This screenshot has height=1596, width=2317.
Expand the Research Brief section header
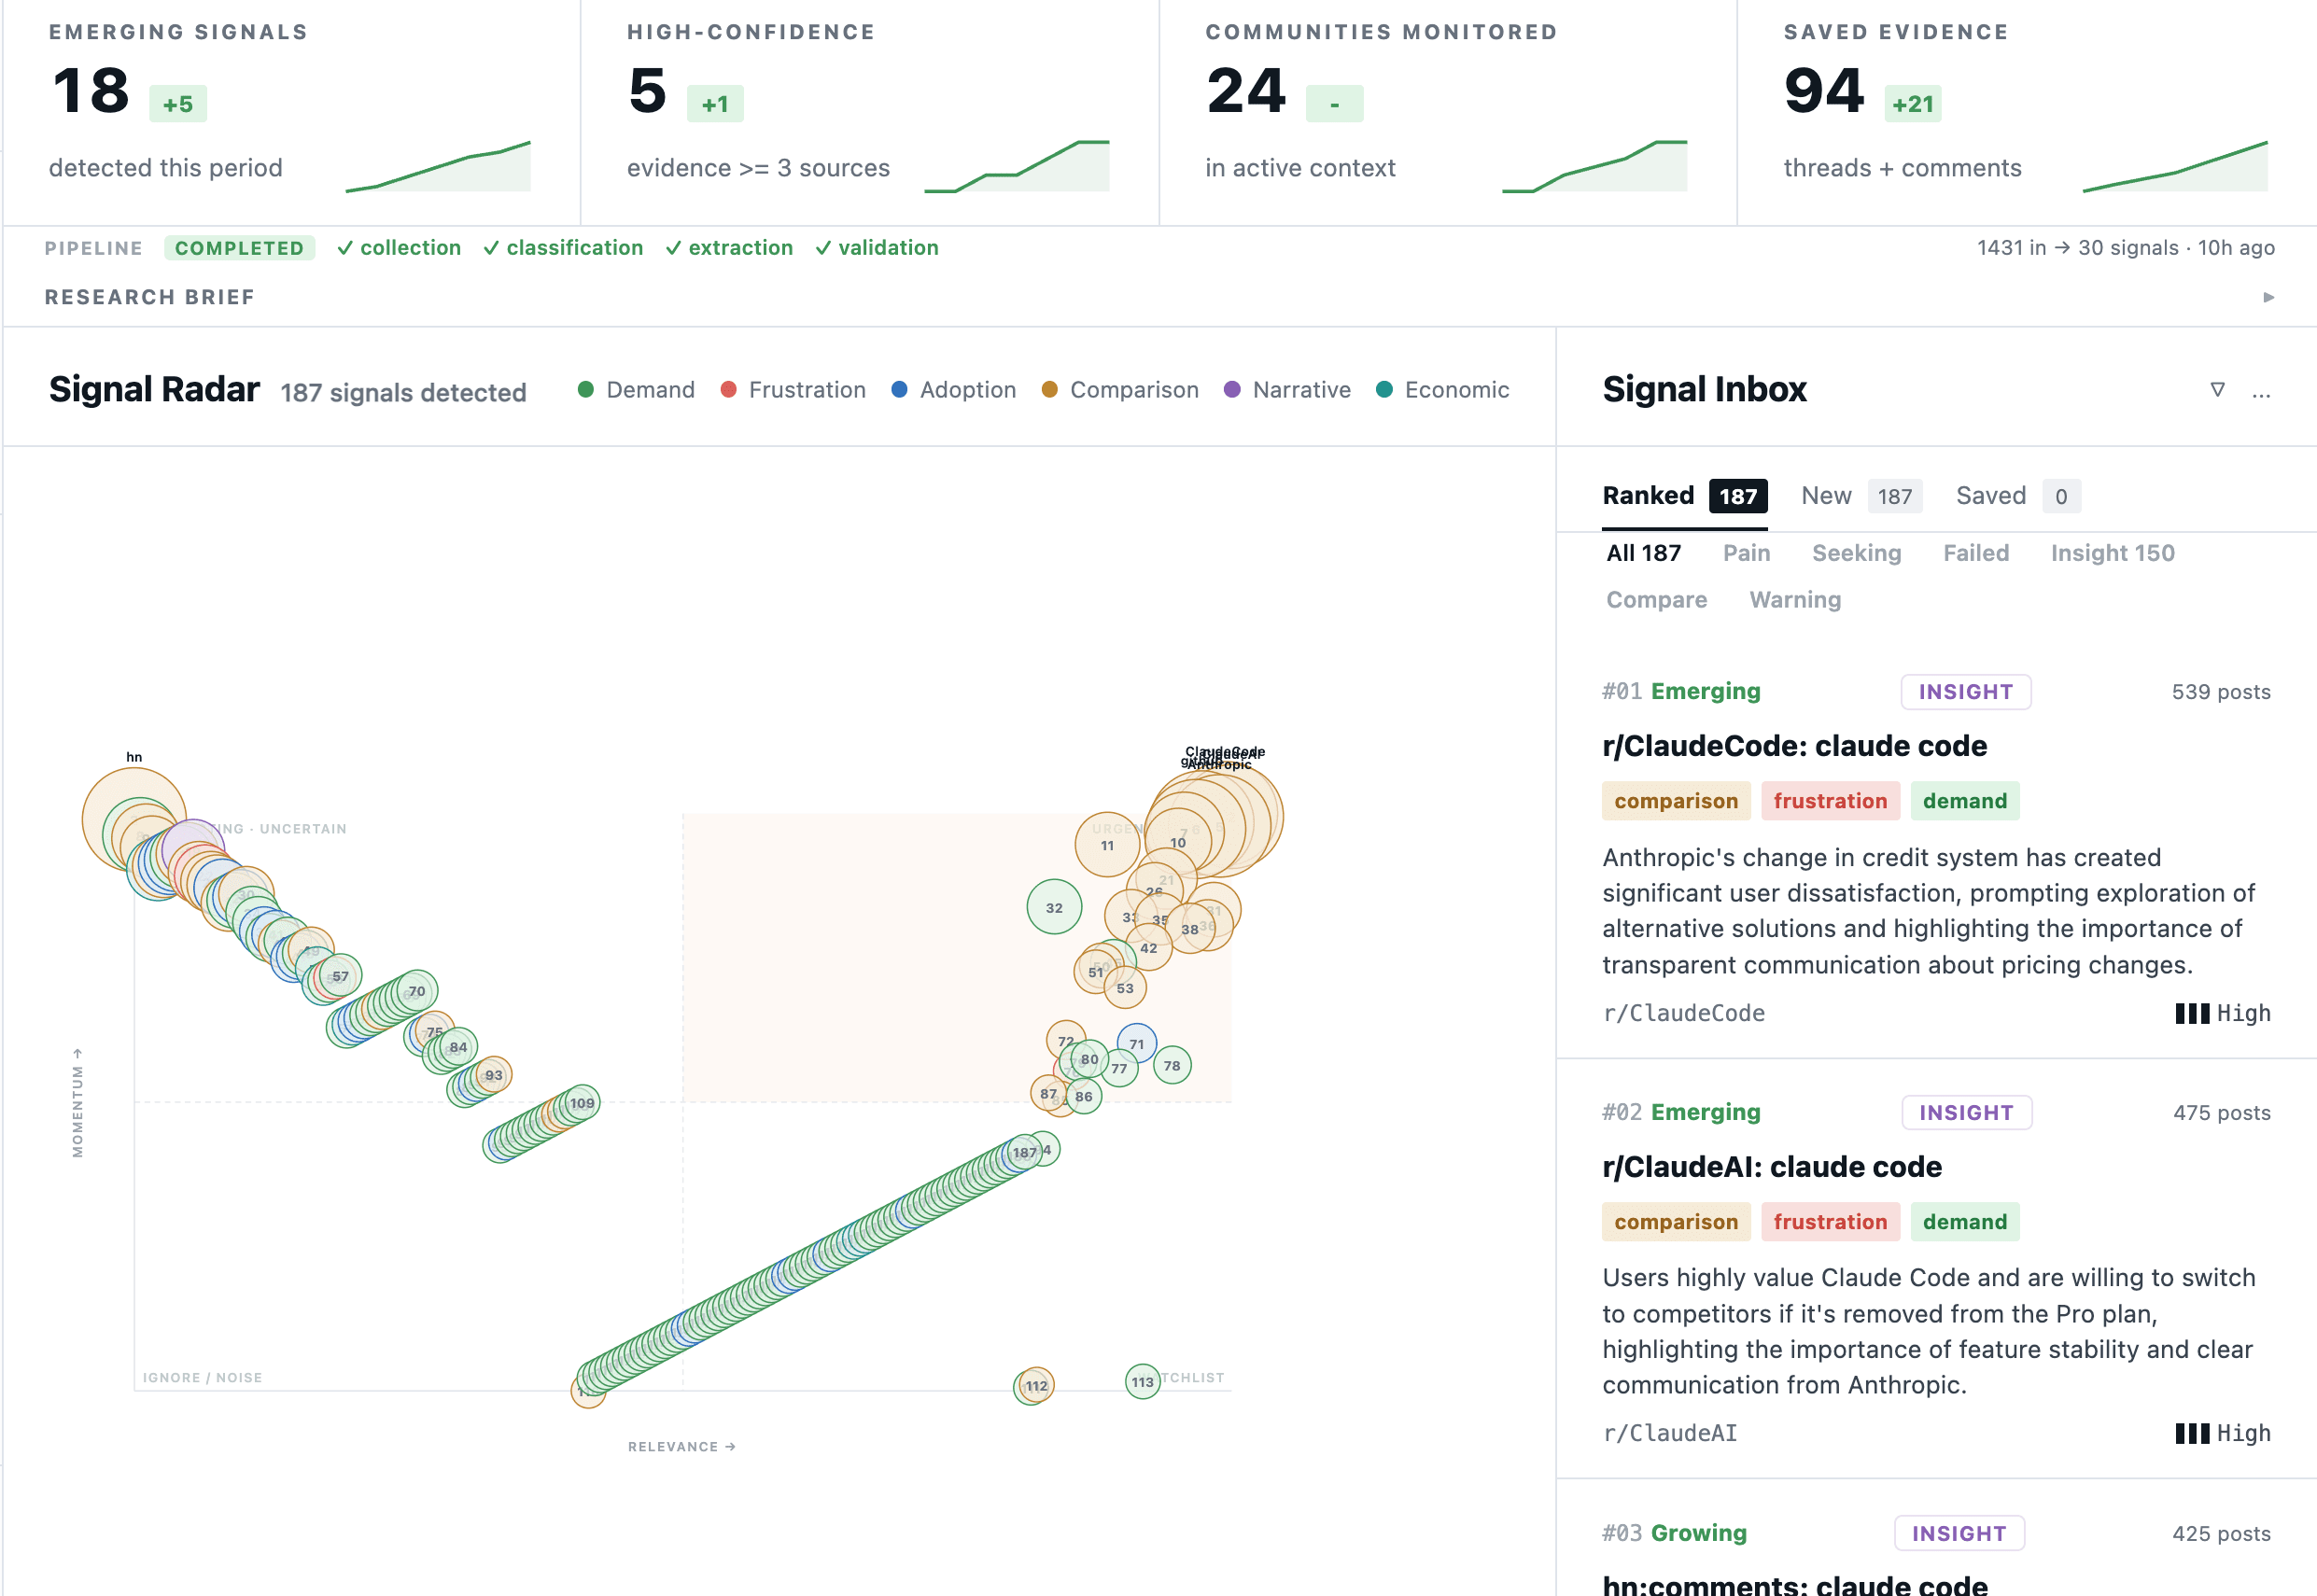click(150, 297)
